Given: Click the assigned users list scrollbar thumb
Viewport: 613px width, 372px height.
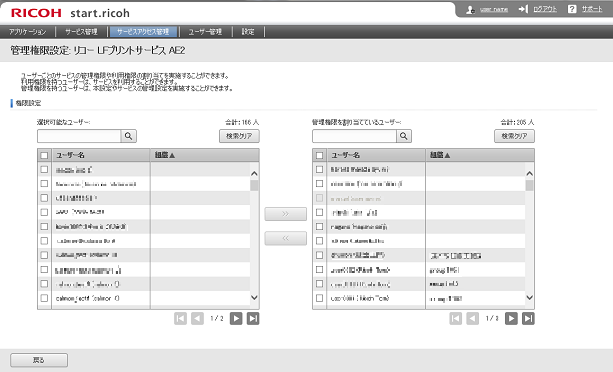Looking at the screenshot, I should coord(529,185).
